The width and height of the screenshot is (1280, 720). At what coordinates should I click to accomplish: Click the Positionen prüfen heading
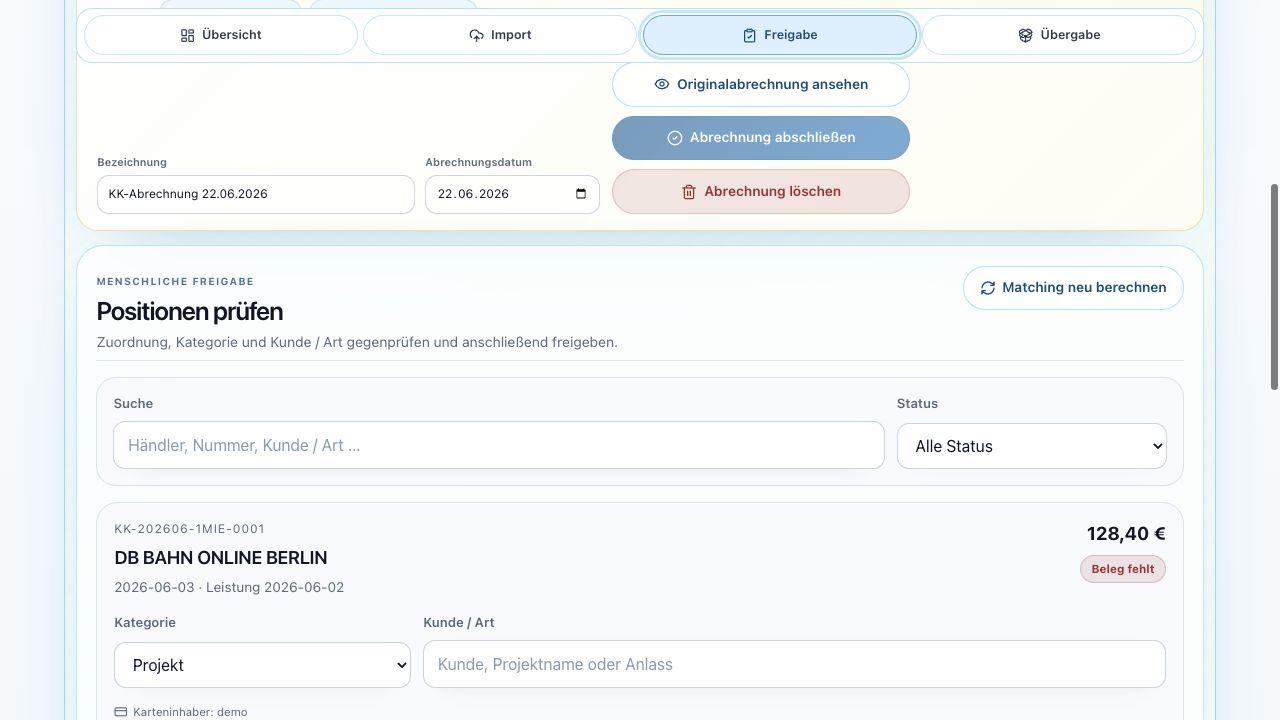pyautogui.click(x=190, y=312)
